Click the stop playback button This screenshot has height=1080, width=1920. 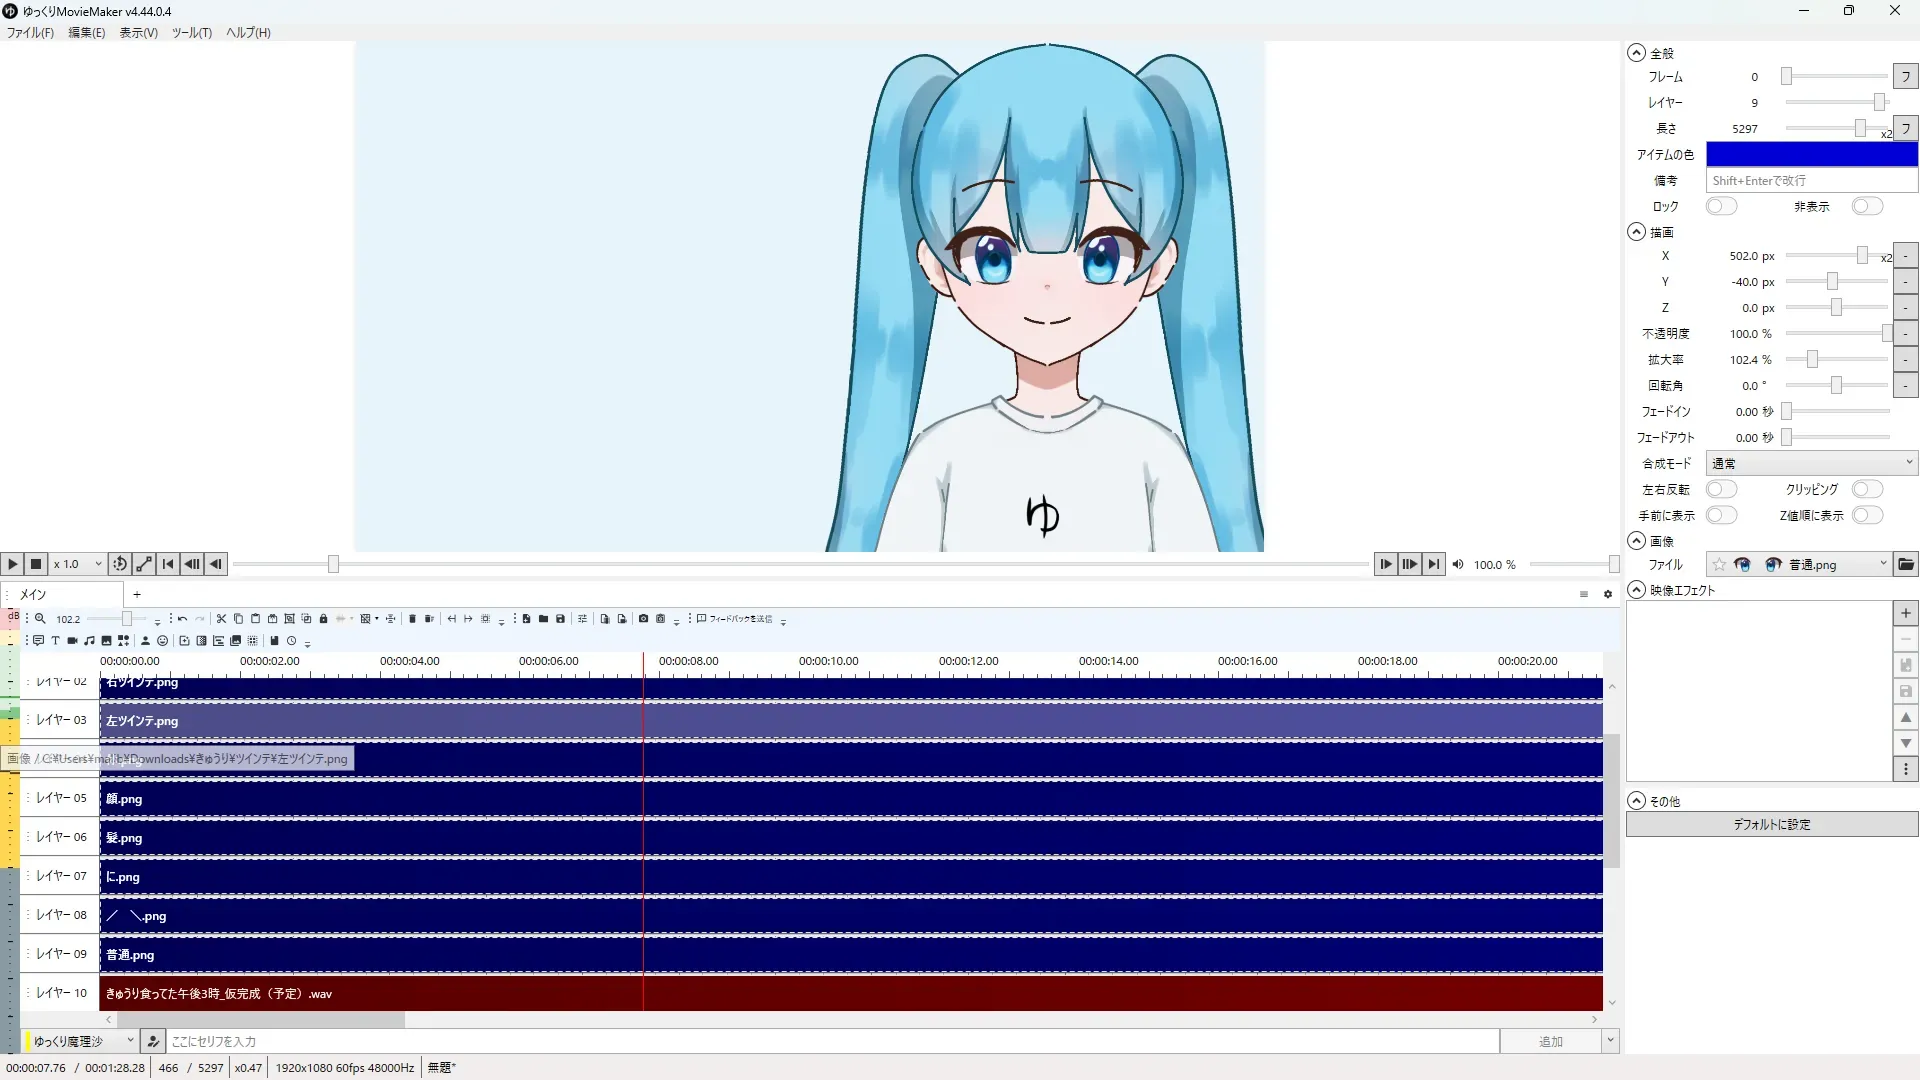pyautogui.click(x=36, y=565)
